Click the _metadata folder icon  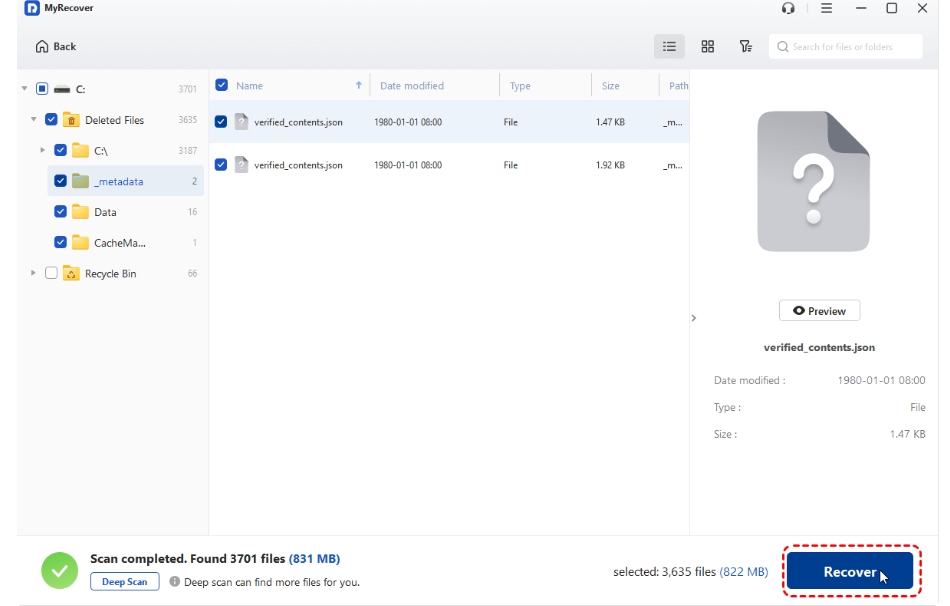tap(81, 181)
